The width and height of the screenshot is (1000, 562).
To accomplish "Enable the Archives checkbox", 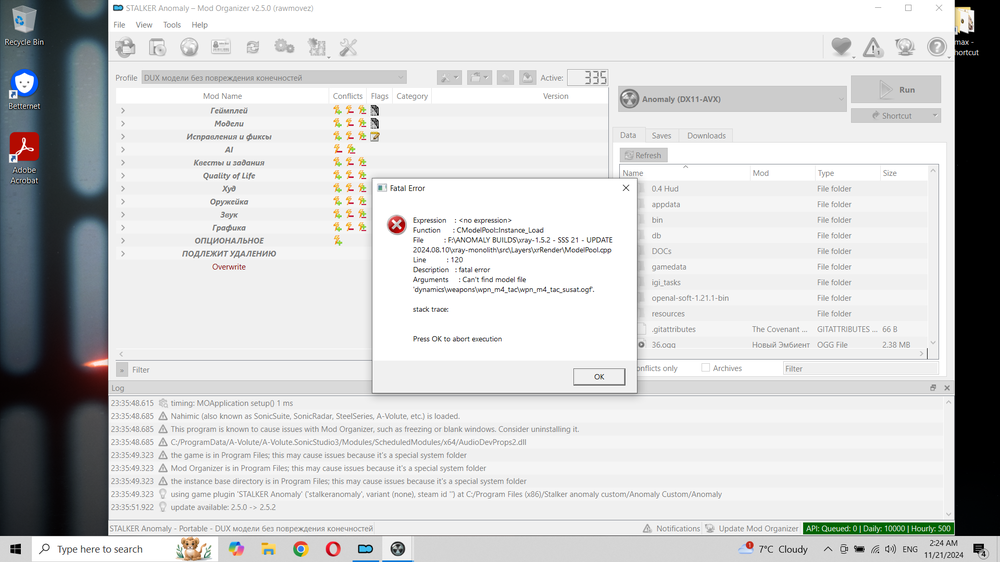I will (x=706, y=368).
